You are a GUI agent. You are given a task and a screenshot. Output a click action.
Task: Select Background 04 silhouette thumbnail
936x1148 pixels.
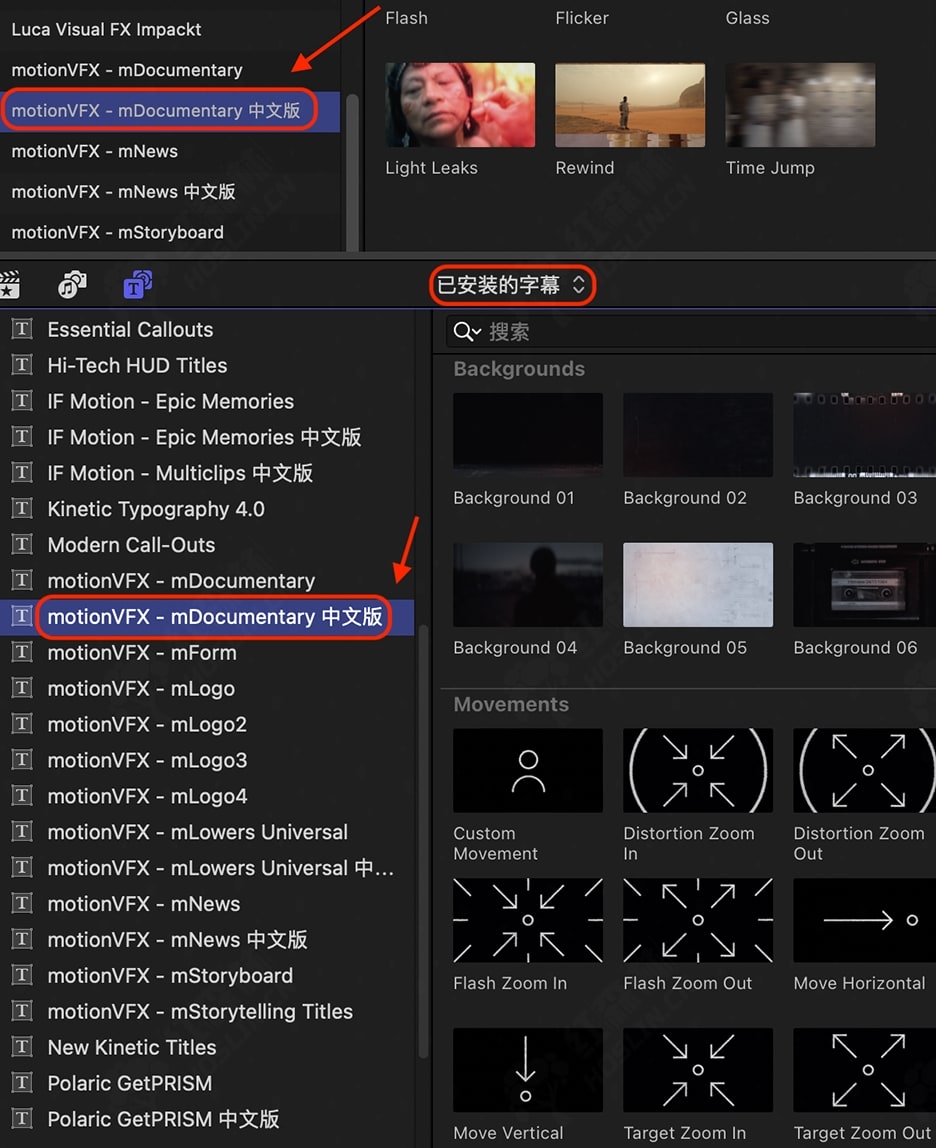point(527,584)
